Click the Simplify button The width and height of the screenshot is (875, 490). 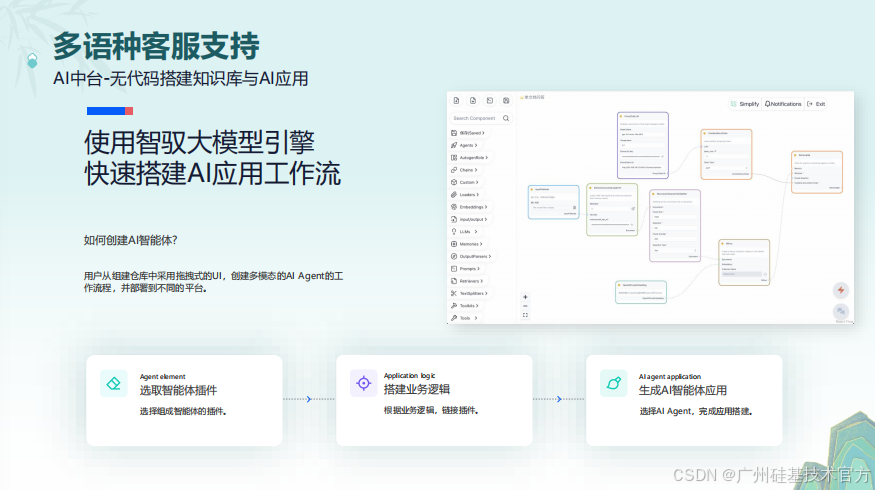coord(744,104)
